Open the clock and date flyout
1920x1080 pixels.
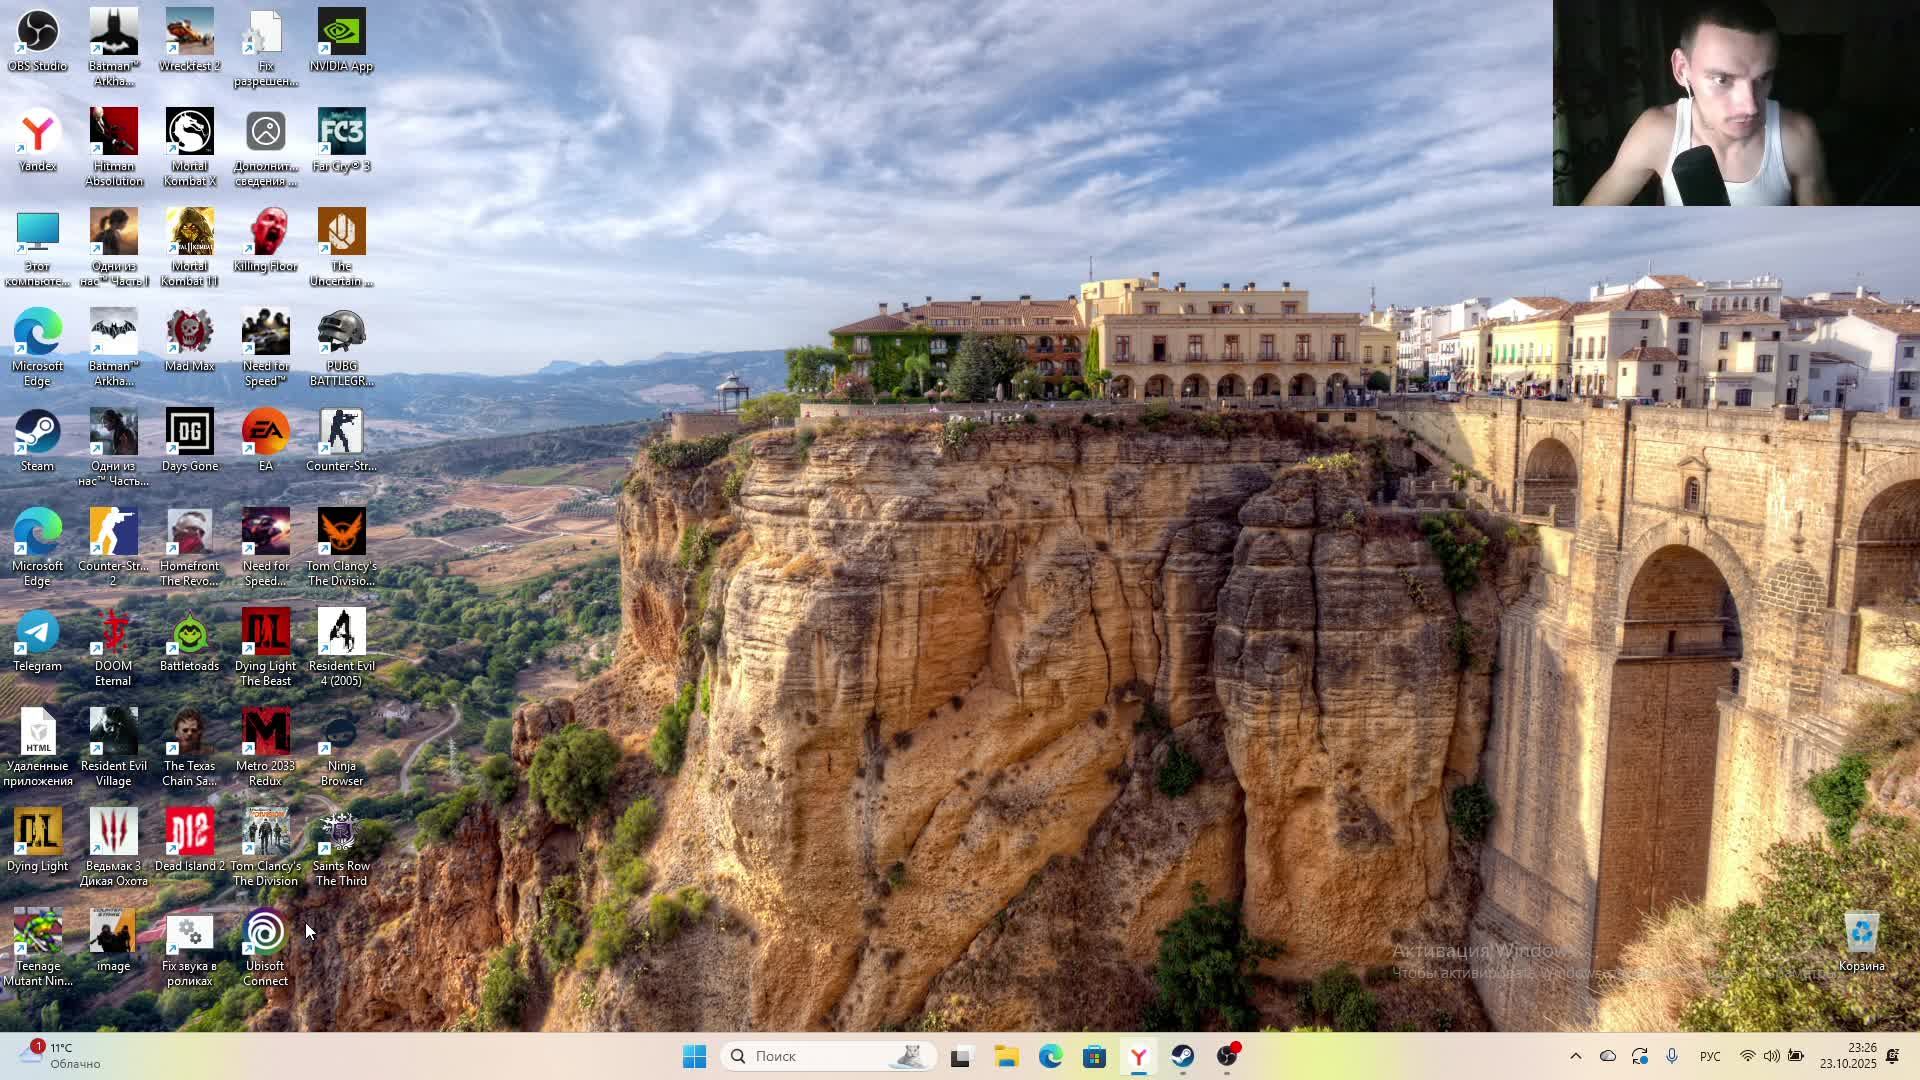click(x=1847, y=1056)
